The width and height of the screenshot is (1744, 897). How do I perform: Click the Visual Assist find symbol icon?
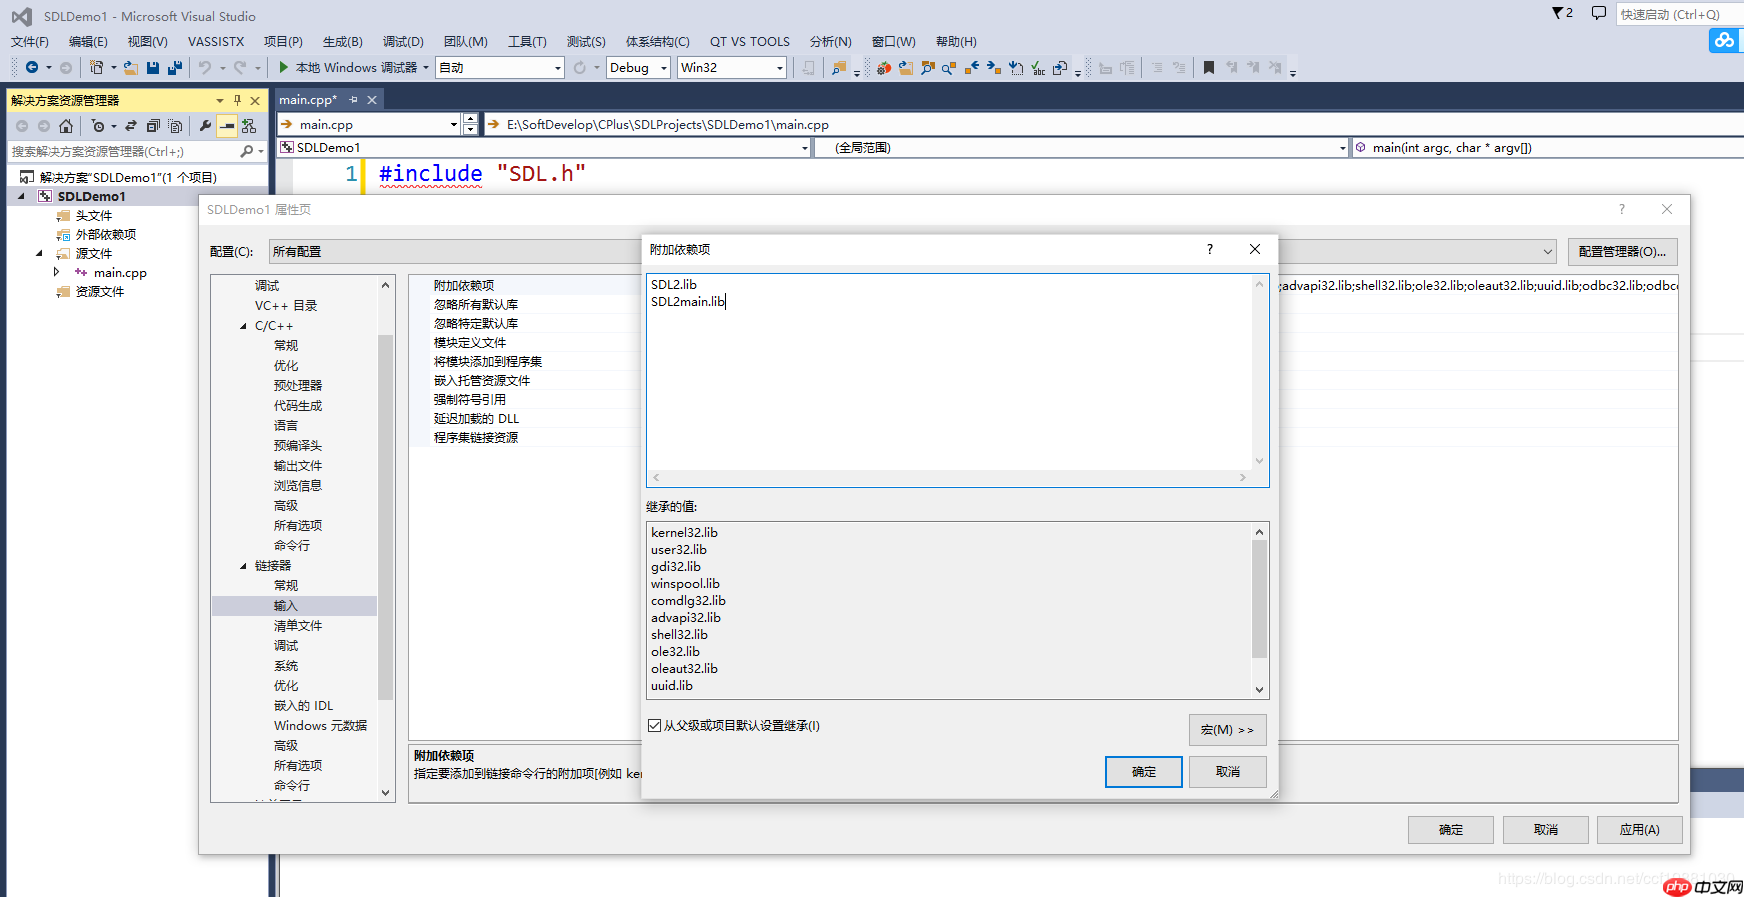pyautogui.click(x=928, y=68)
